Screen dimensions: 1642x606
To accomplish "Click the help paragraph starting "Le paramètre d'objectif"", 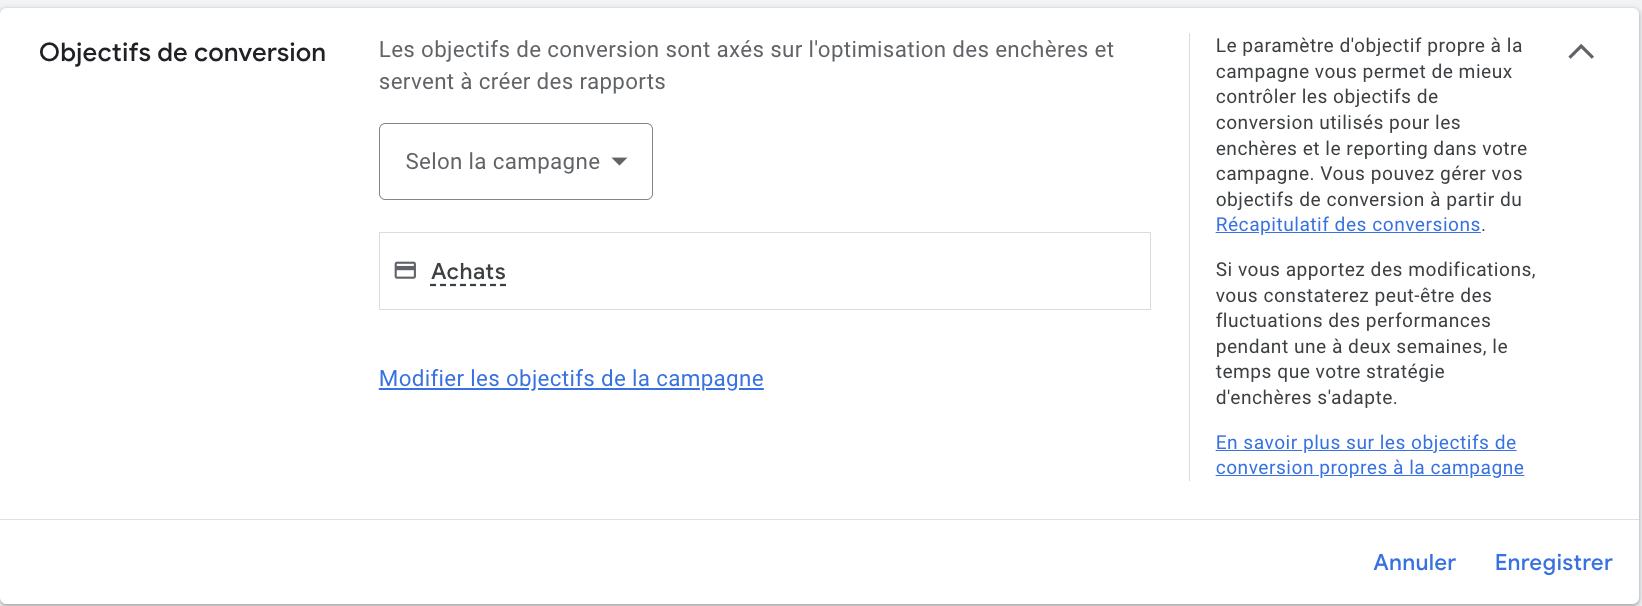I will coord(1370,122).
